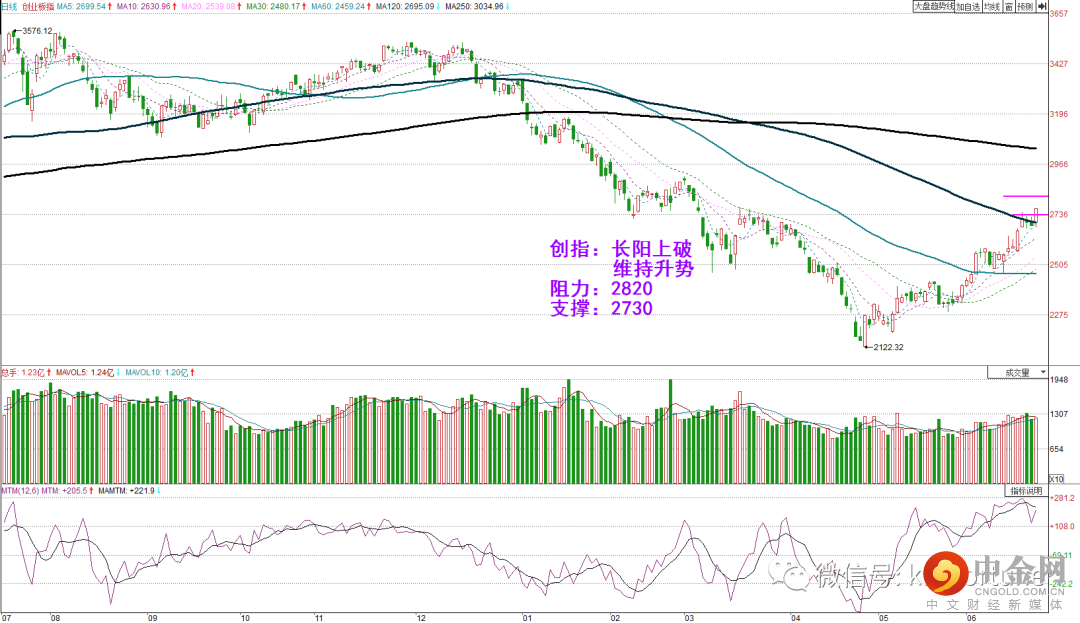Click the 1307 volume axis label
1080x623 pixels.
[1059, 414]
